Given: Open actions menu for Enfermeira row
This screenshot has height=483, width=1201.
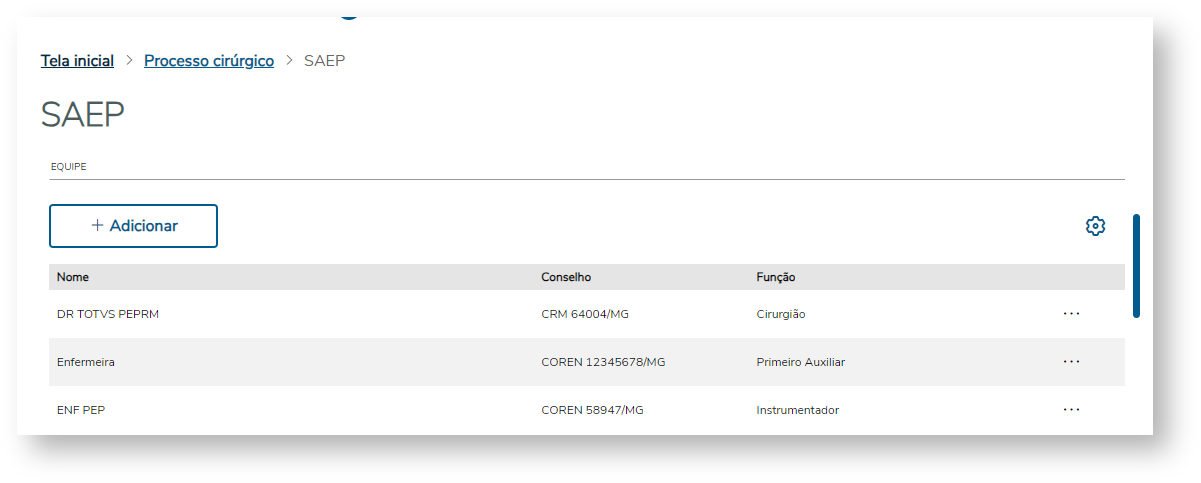Looking at the screenshot, I should pos(1072,362).
